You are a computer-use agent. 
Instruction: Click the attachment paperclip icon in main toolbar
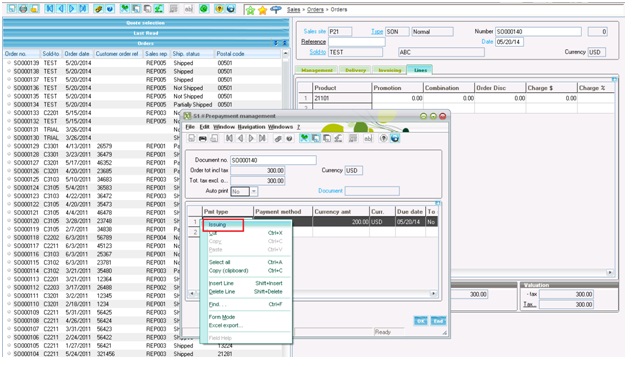coord(98,8)
